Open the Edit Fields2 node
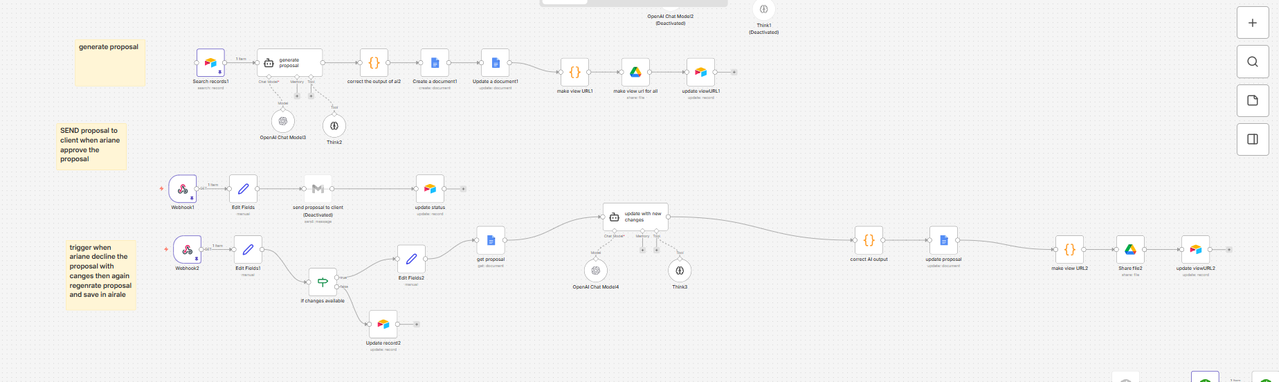Screen dimensions: 1279x382 click(x=411, y=259)
